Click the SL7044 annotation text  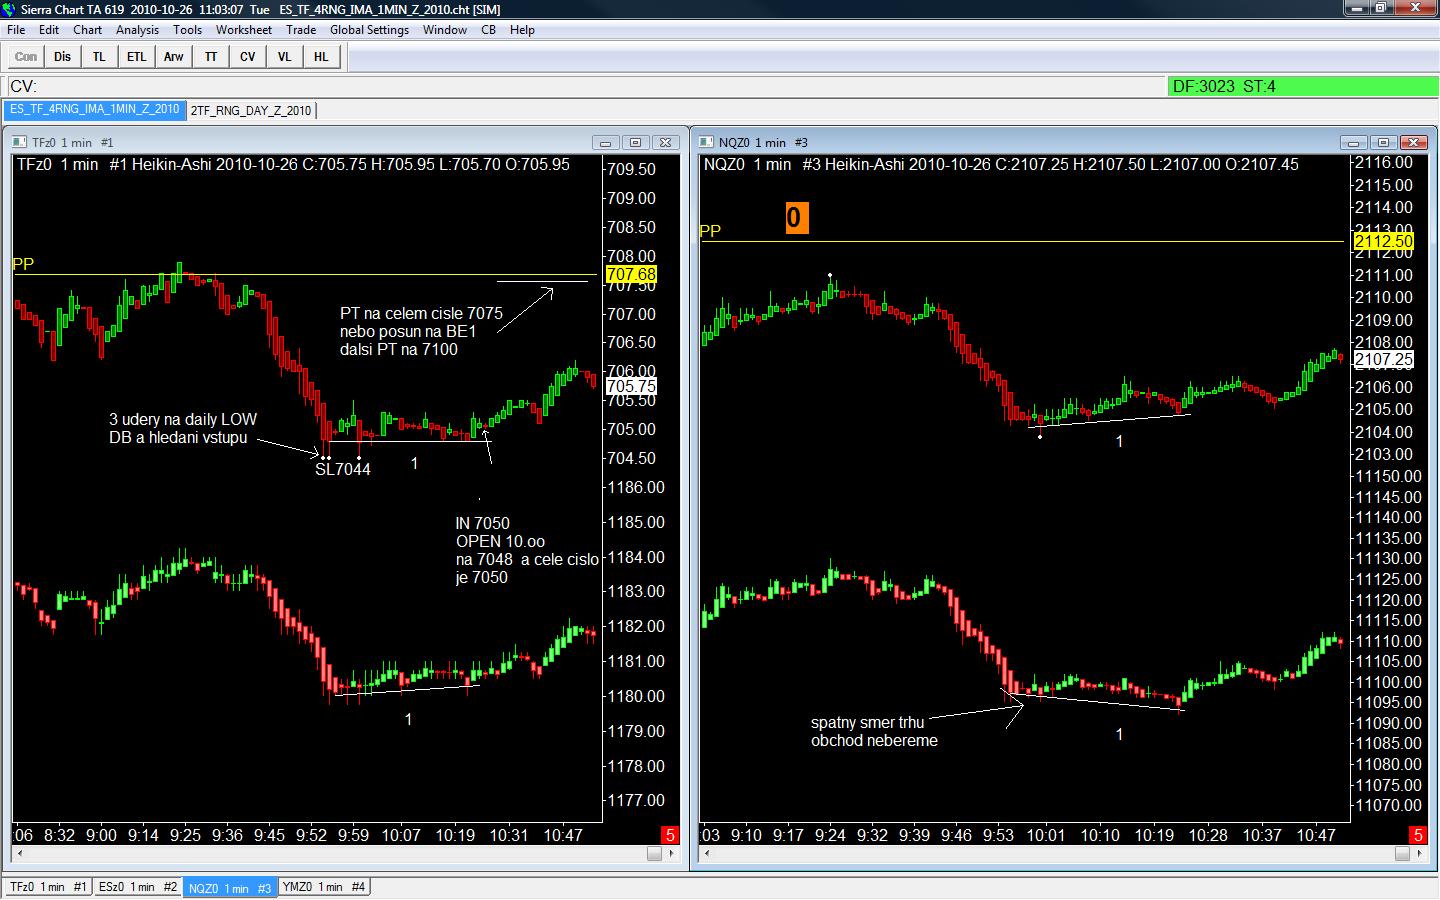coord(343,470)
